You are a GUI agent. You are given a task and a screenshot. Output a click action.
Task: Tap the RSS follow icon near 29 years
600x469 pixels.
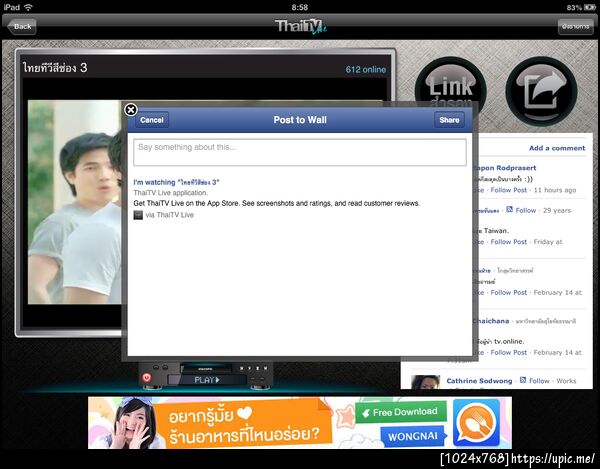[509, 209]
